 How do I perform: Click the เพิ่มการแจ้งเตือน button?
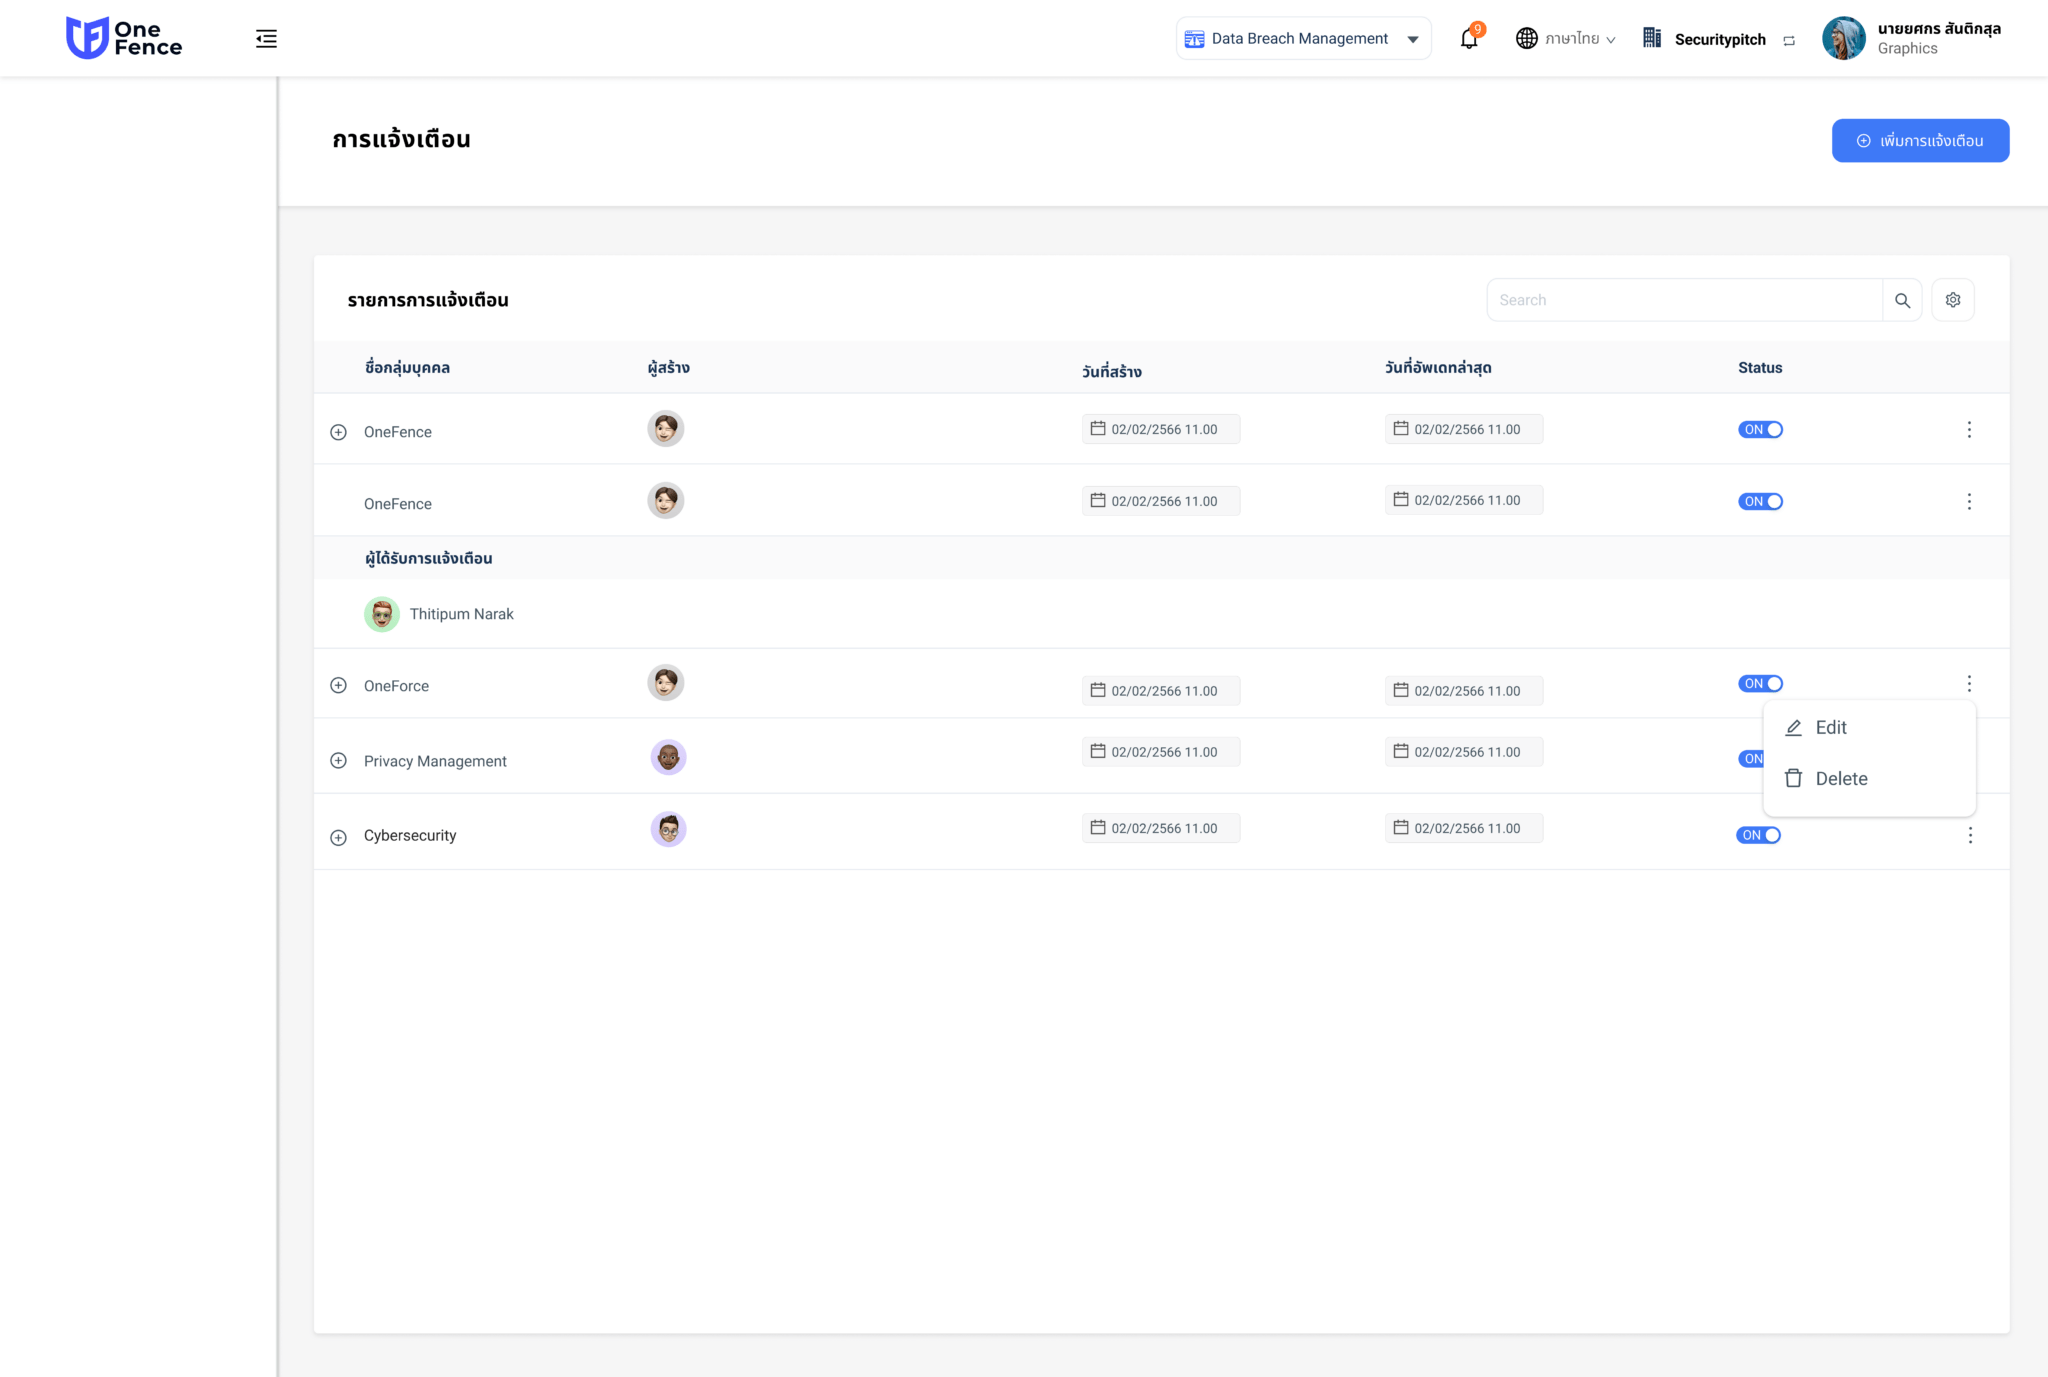(1919, 140)
